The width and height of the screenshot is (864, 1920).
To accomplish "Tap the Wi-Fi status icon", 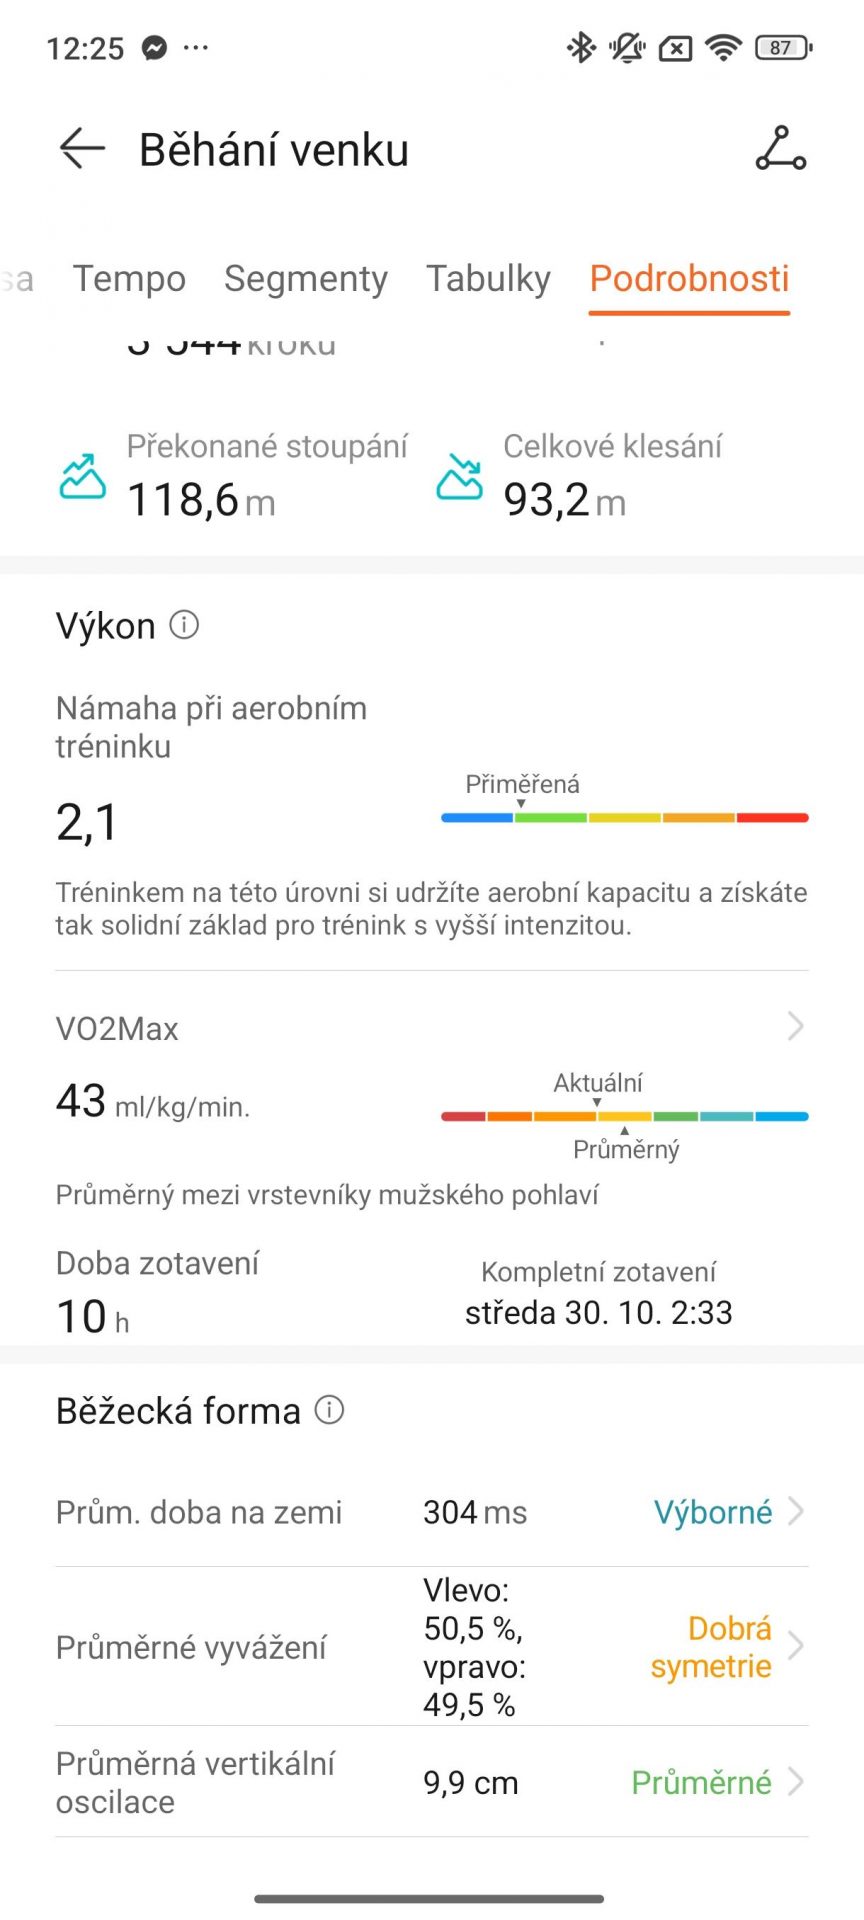I will tap(723, 47).
